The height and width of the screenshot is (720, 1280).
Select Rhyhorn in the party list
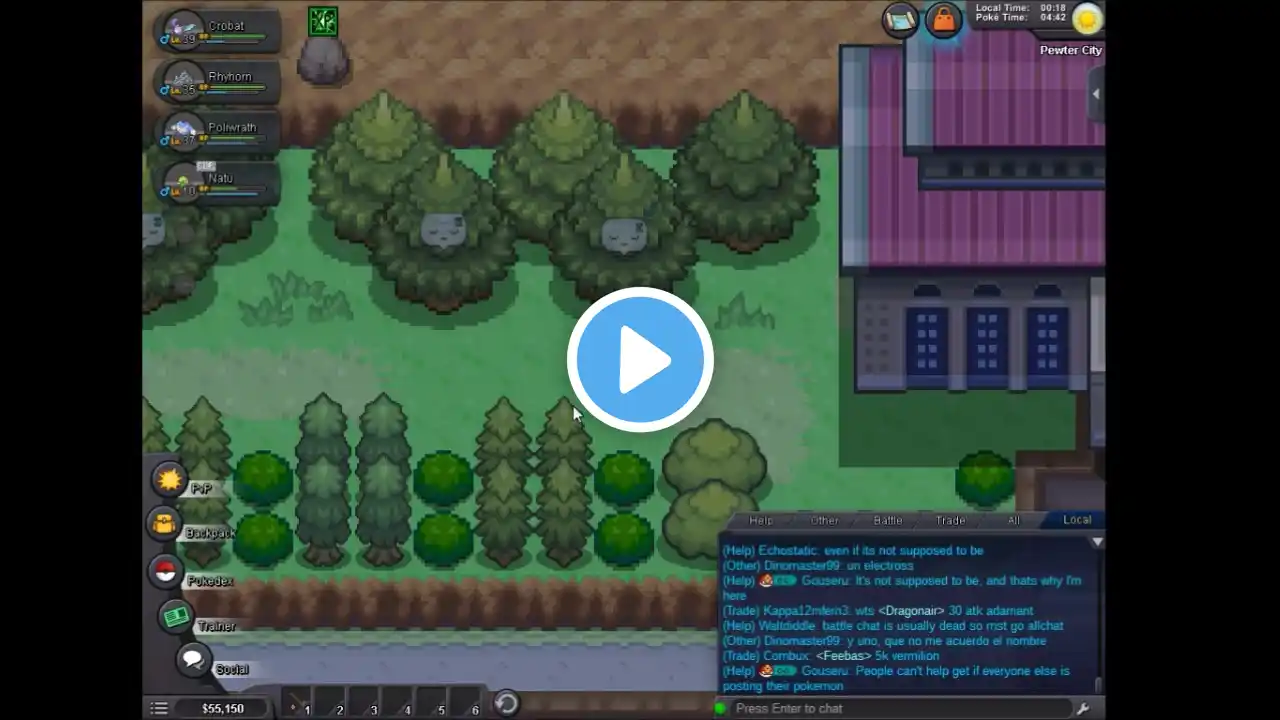(x=218, y=82)
